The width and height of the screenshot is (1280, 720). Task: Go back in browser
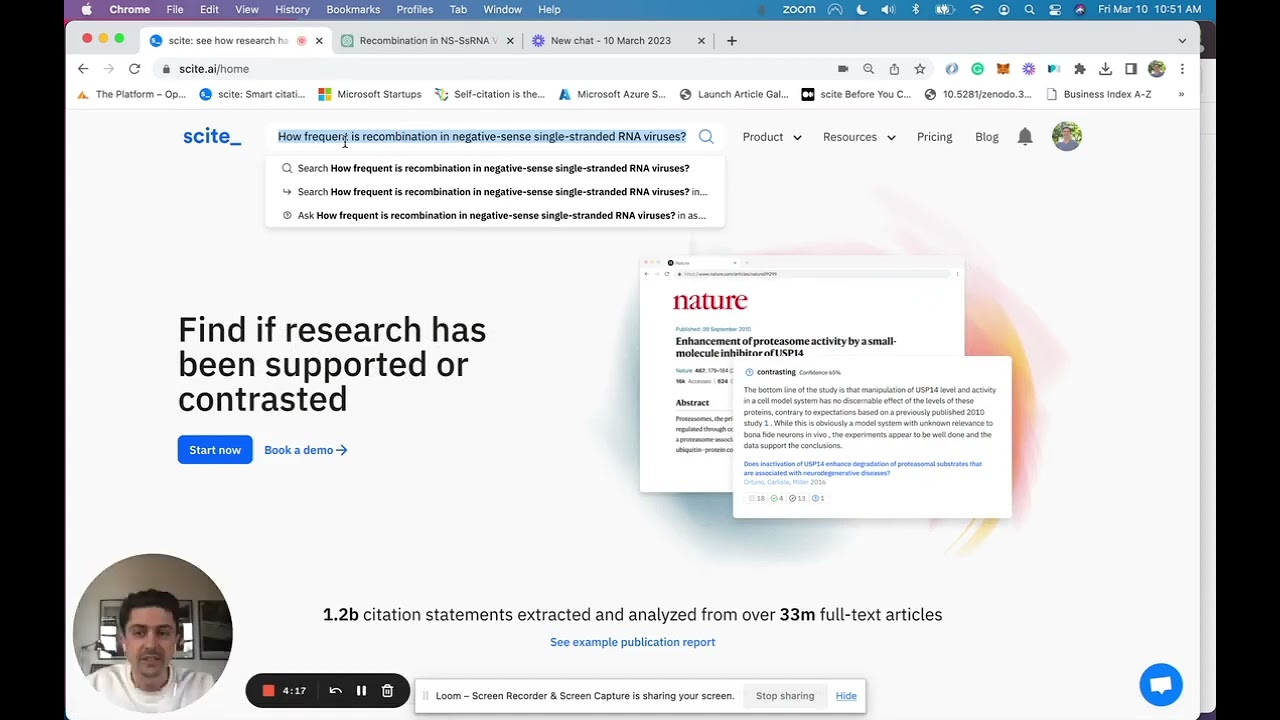coord(83,69)
